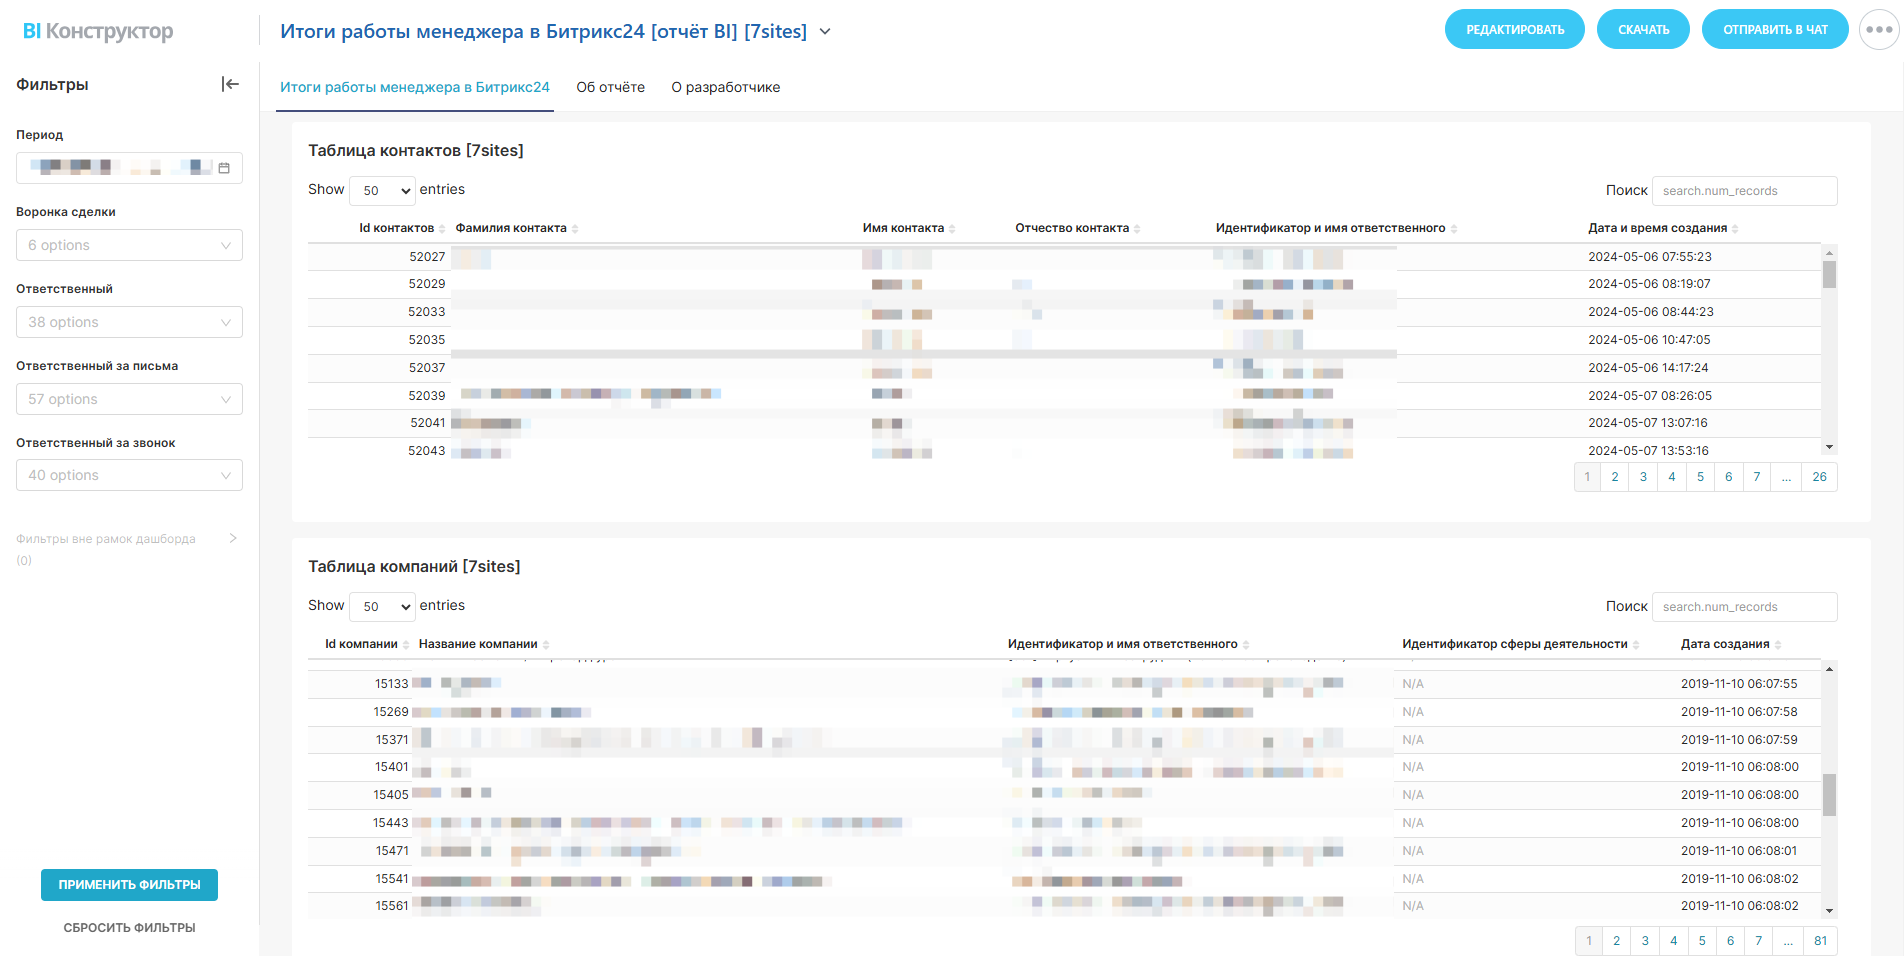The image size is (1904, 956).
Task: Click the Таблица компаний [7sites] heading
Action: tap(414, 566)
